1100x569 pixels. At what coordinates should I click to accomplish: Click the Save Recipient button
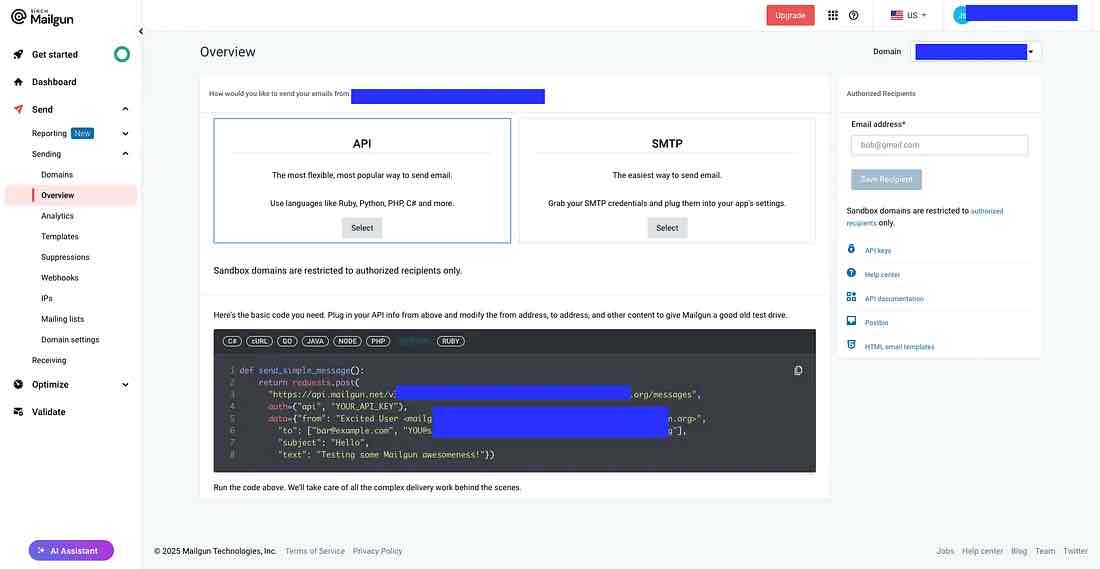tap(886, 180)
